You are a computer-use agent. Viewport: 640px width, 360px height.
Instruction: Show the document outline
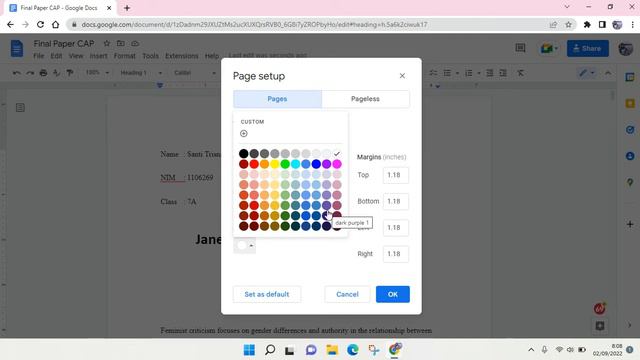[x=20, y=107]
